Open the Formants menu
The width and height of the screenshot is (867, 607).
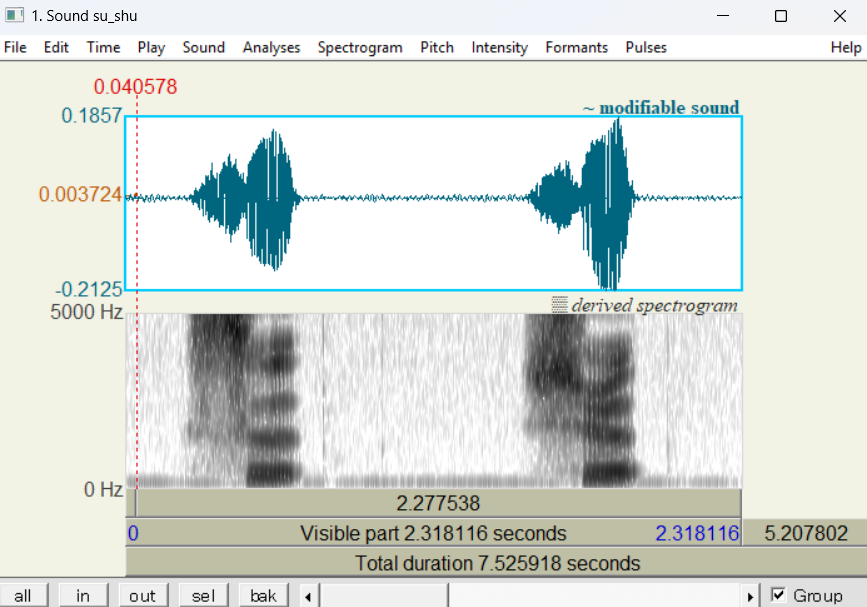(577, 48)
